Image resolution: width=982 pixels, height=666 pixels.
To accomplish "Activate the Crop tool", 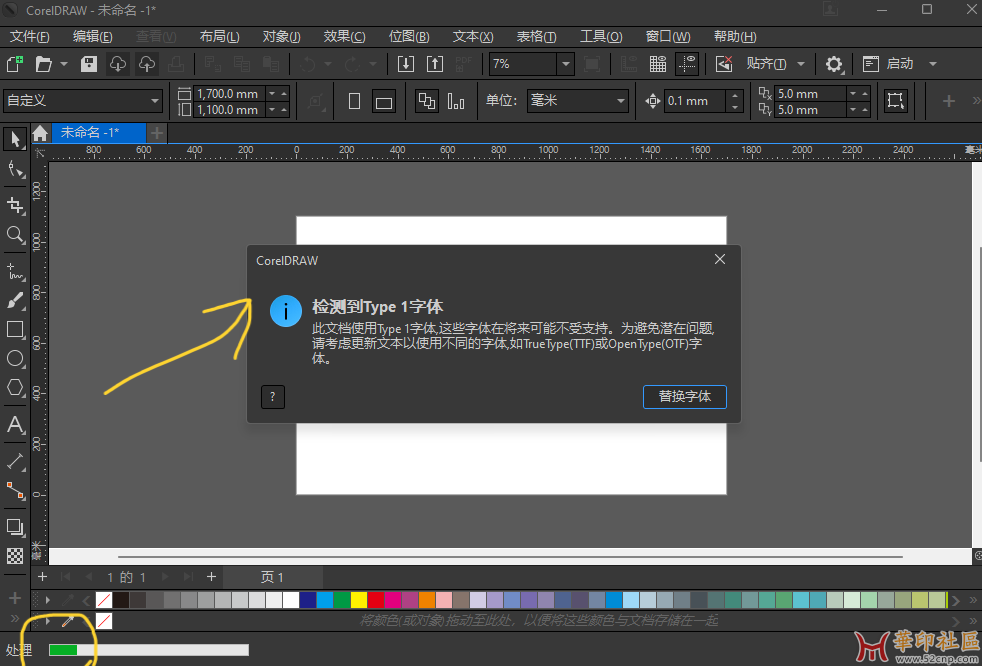I will point(15,205).
